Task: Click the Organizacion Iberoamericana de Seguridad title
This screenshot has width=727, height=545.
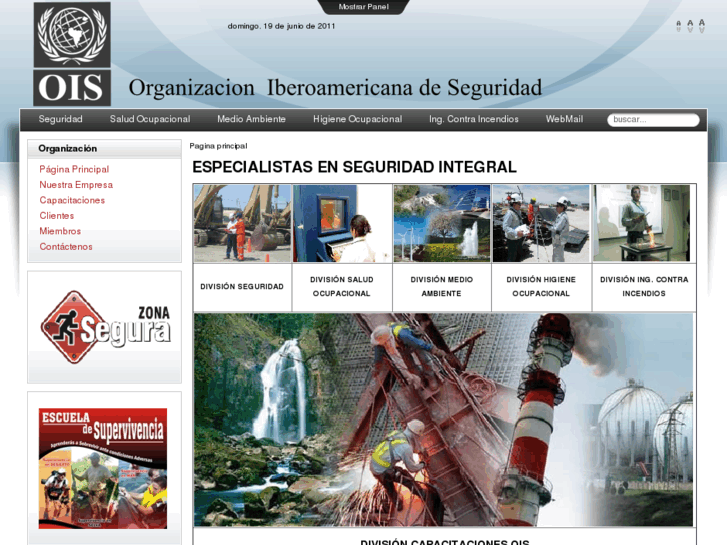Action: [335, 88]
